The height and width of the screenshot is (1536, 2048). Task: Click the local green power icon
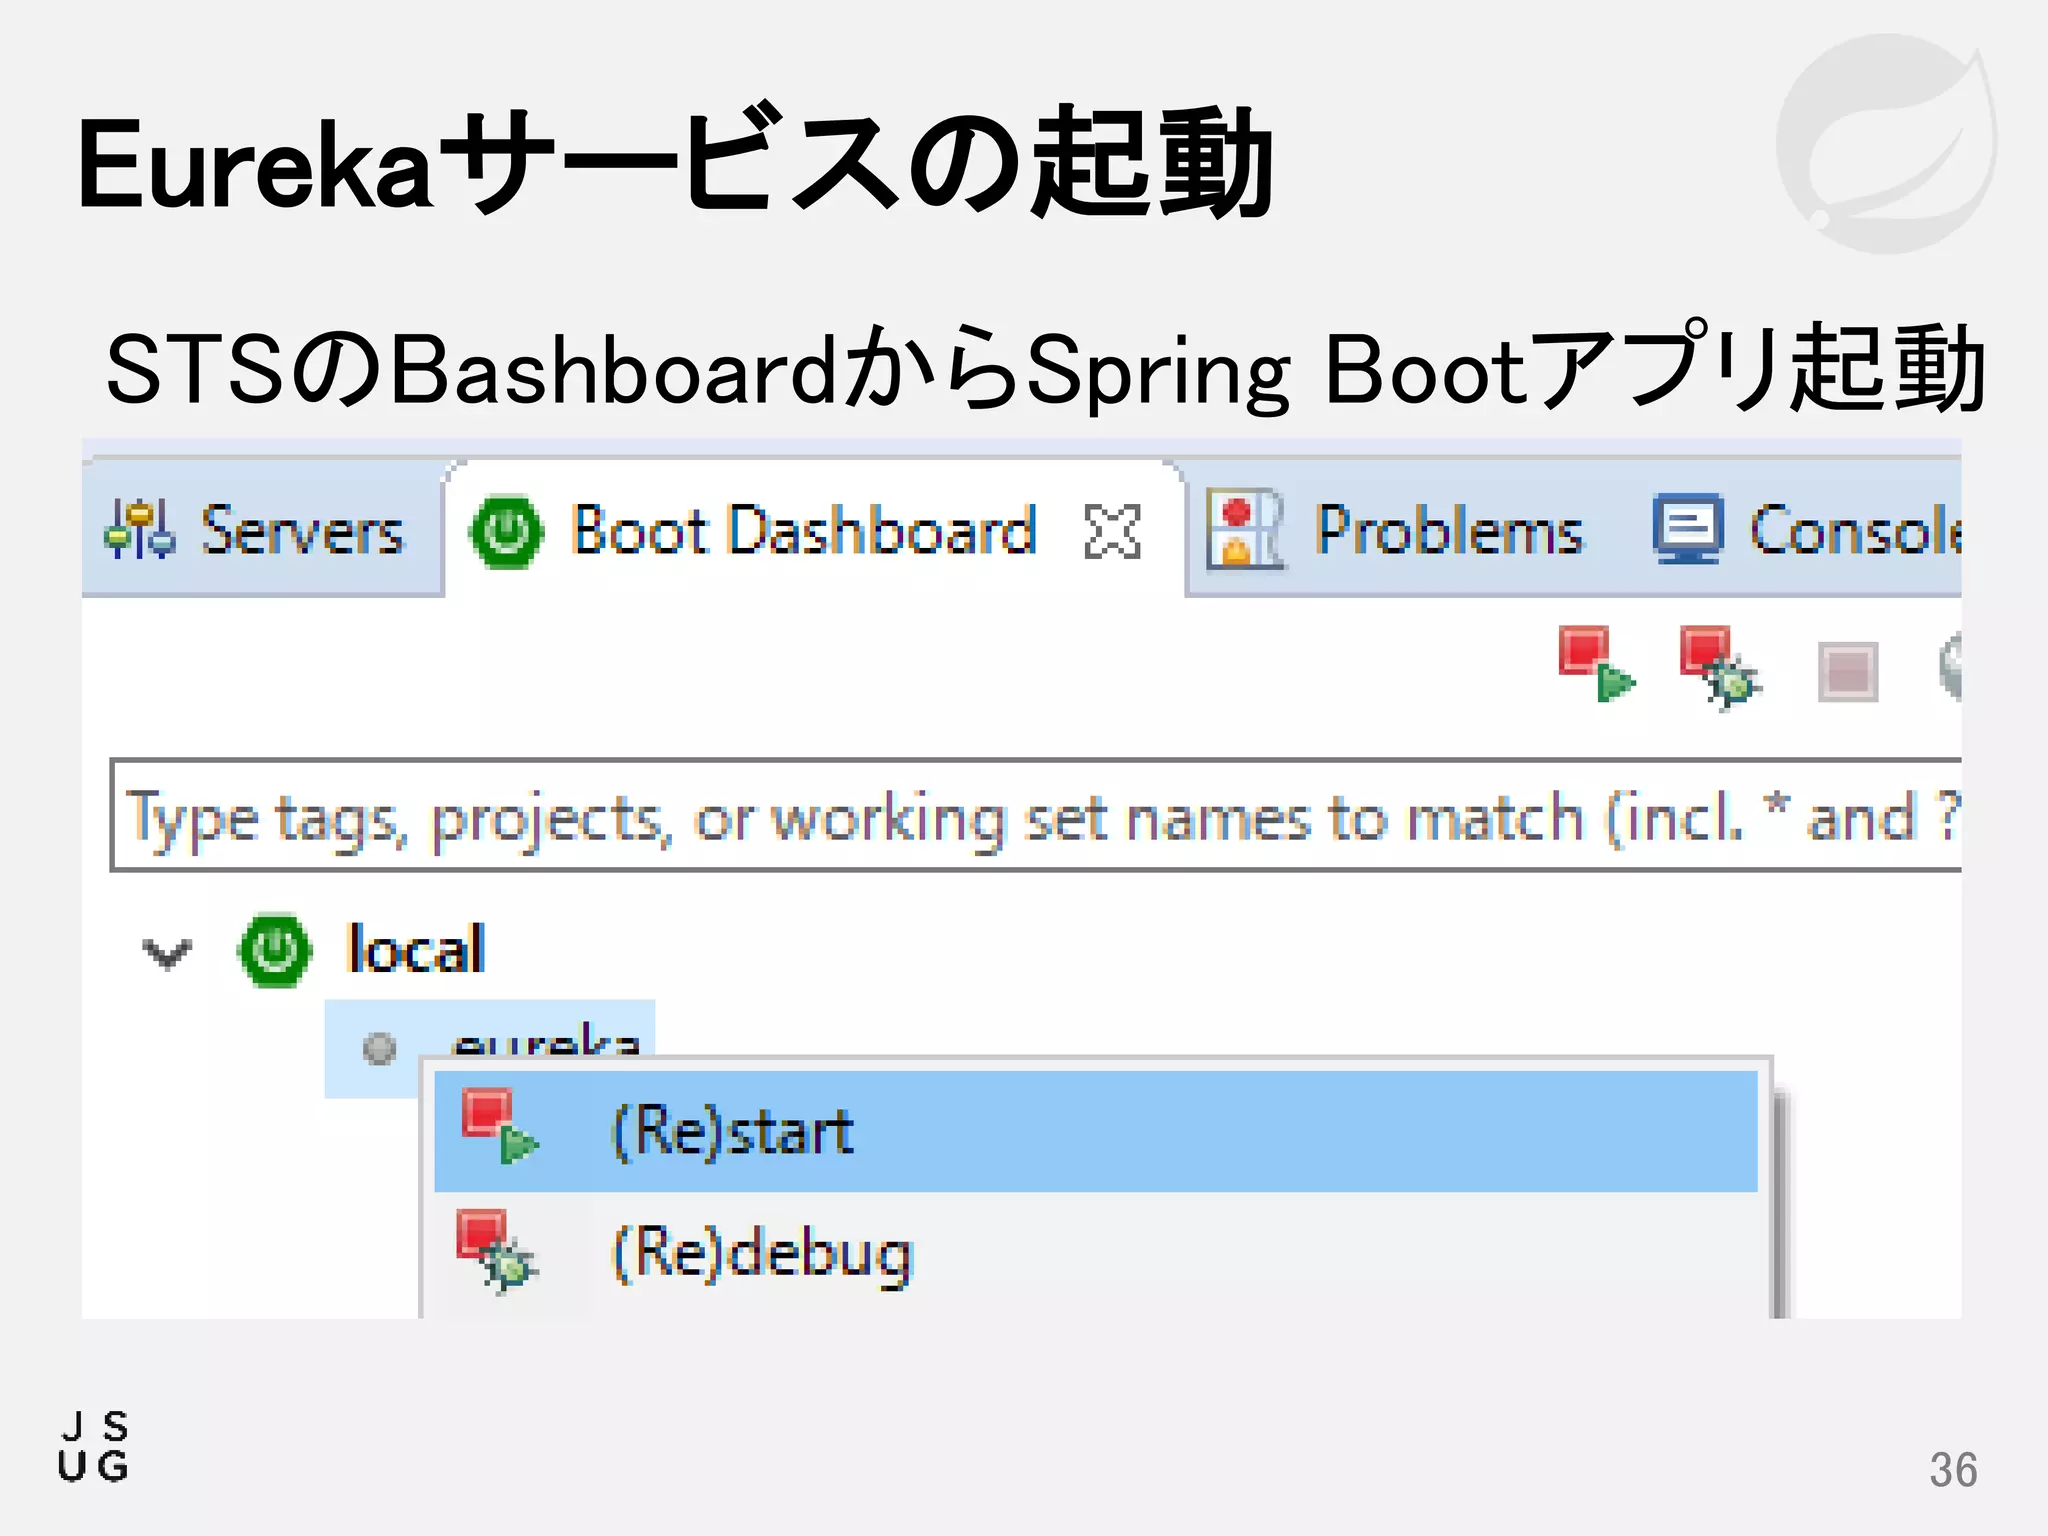274,950
